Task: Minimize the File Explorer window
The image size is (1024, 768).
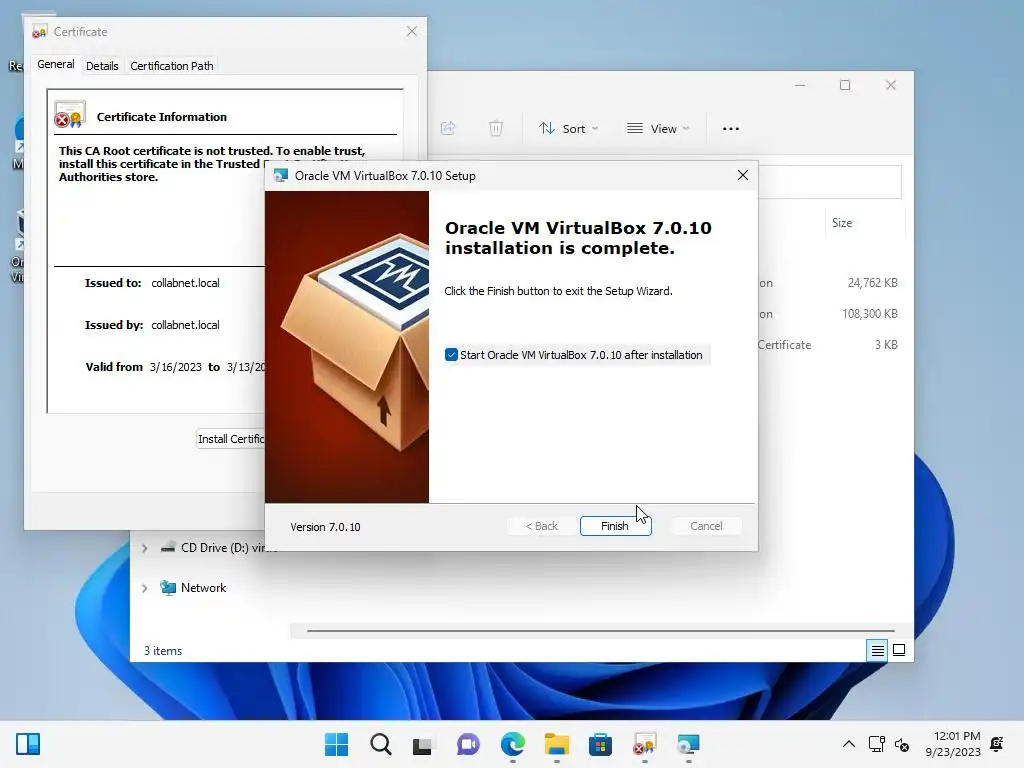Action: tap(800, 85)
